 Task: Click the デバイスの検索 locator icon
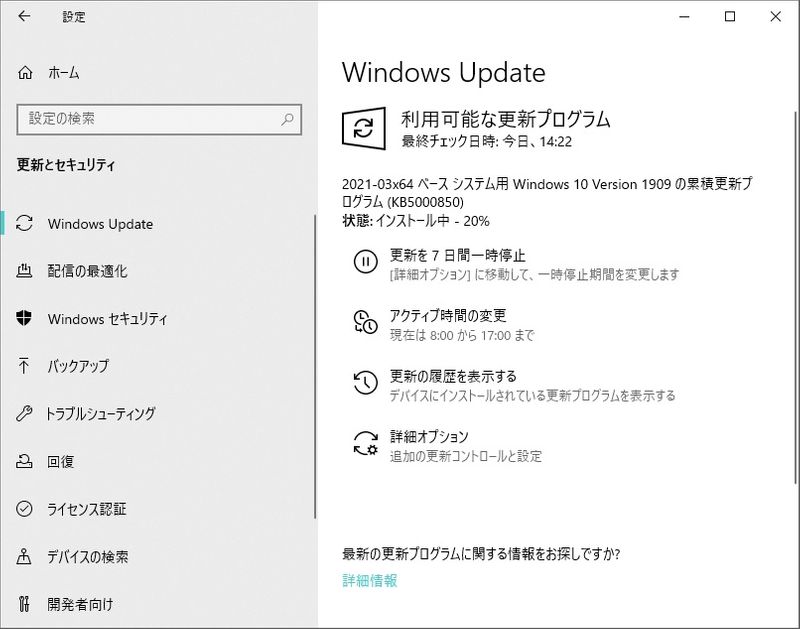24,556
